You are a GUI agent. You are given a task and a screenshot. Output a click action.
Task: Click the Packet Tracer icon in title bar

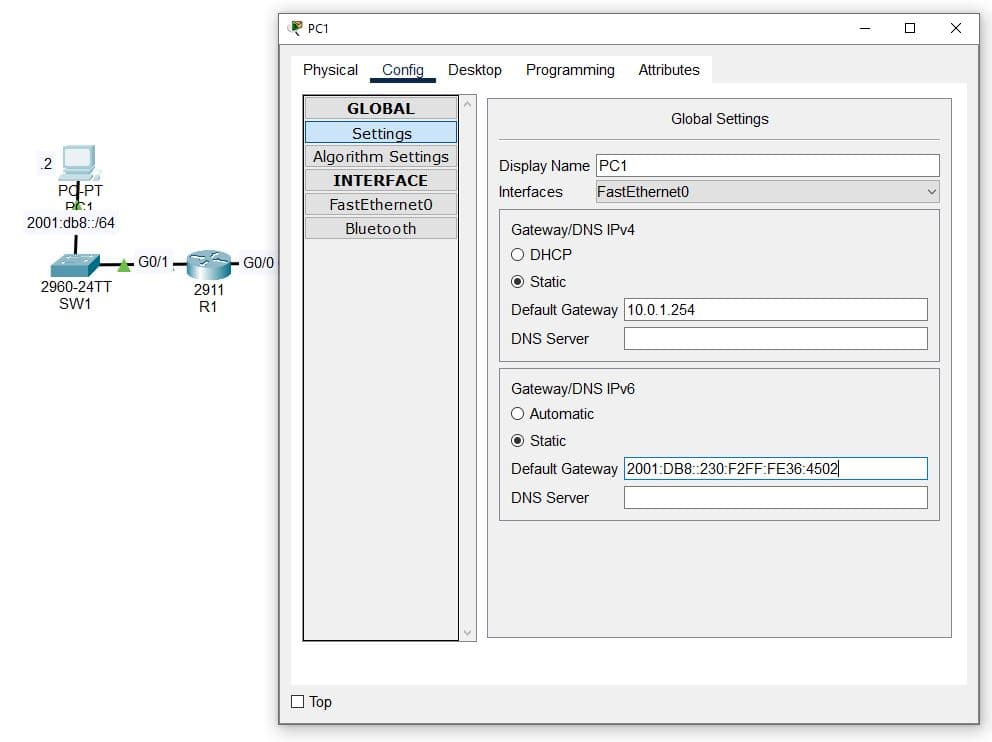point(295,28)
